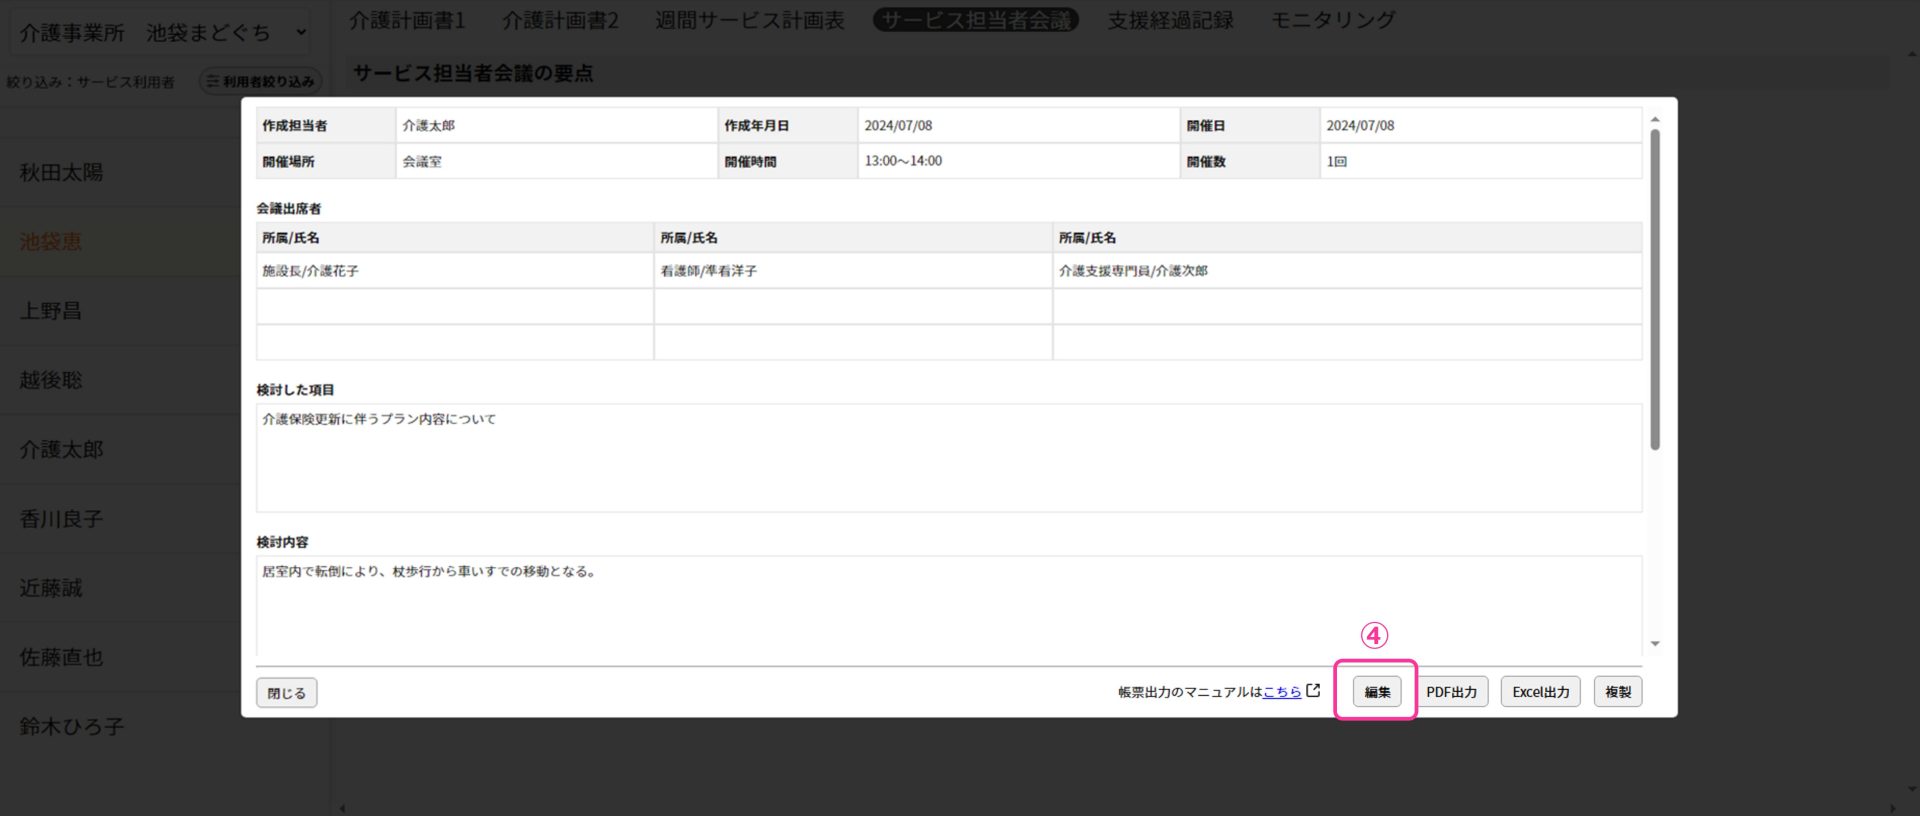Open the 支援経過記録 tab
1920x816 pixels.
(x=1170, y=20)
